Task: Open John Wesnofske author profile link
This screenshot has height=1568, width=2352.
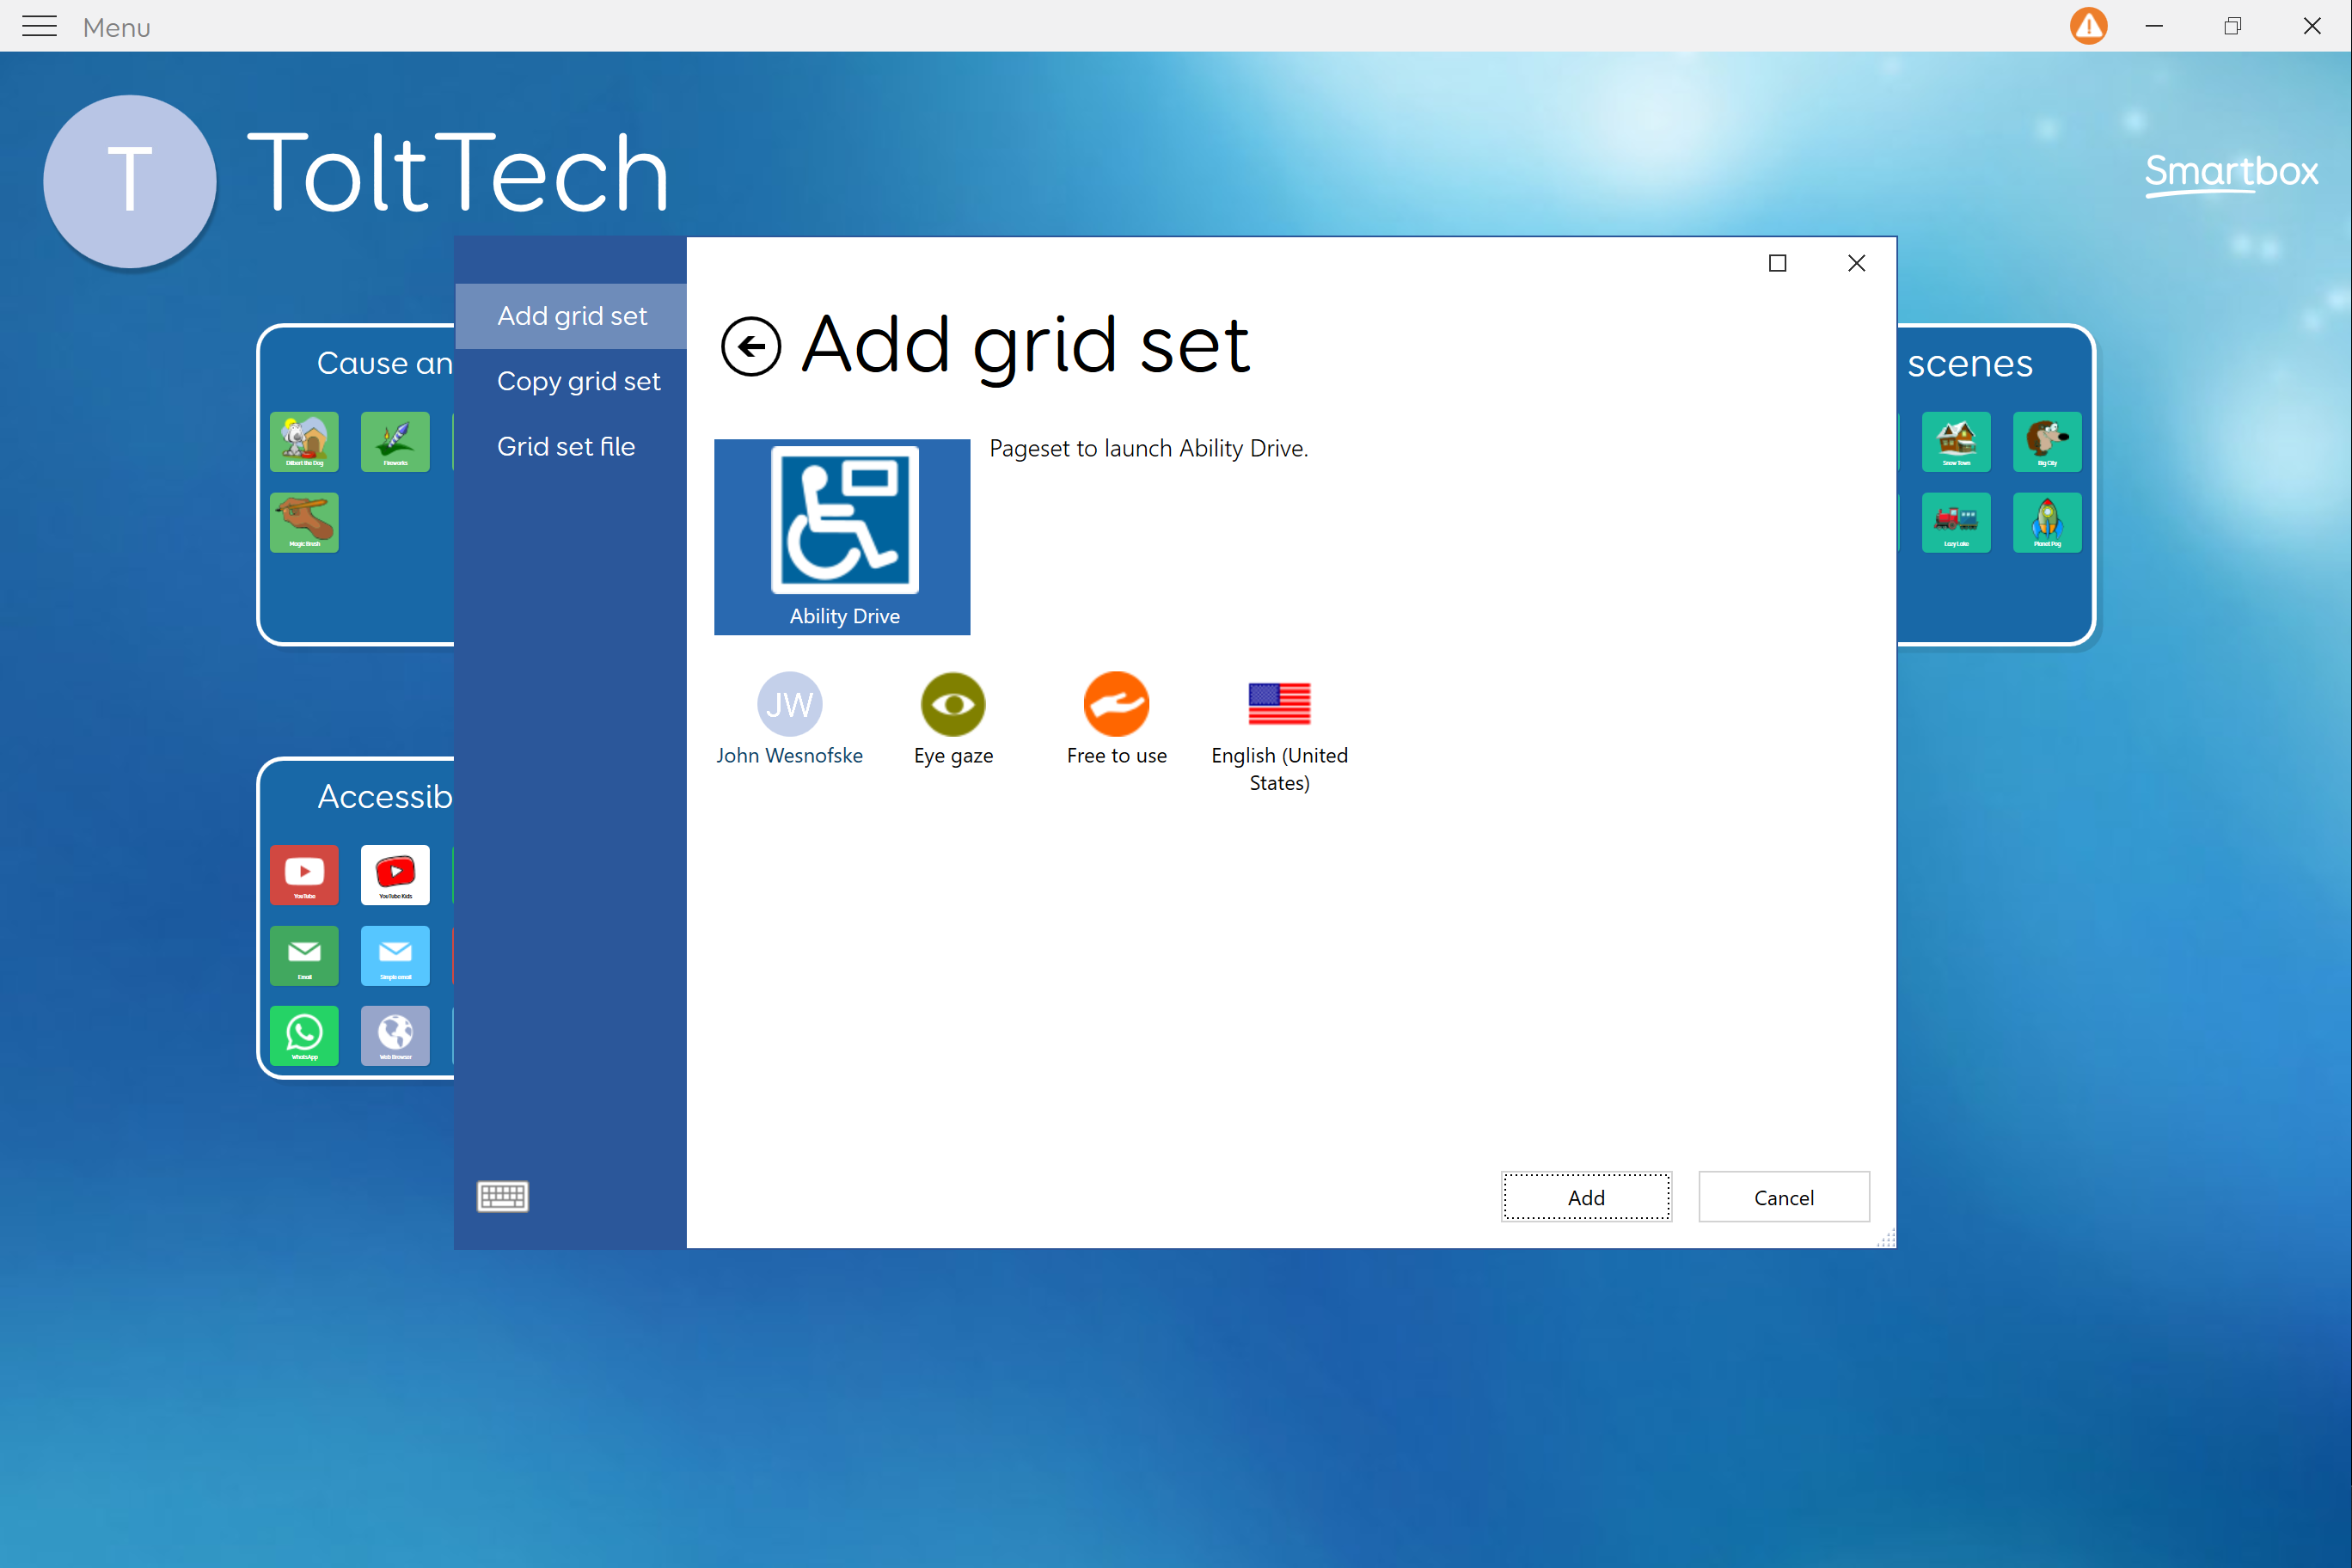Action: coord(788,755)
